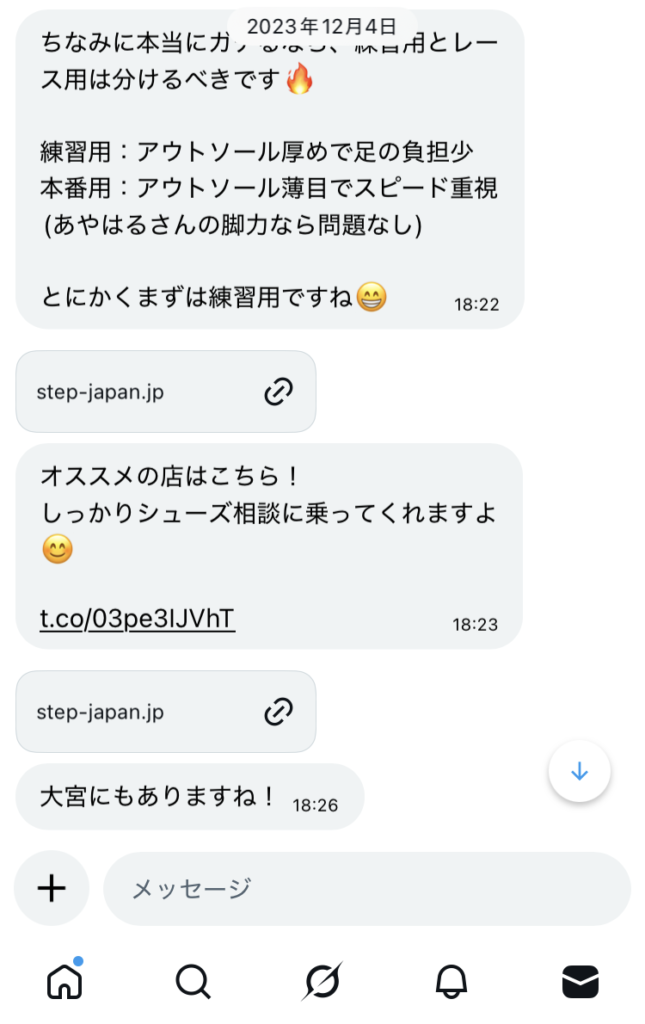The width and height of the screenshot is (645, 1024).
Task: Focus the メッセージ input field
Action: [366, 888]
